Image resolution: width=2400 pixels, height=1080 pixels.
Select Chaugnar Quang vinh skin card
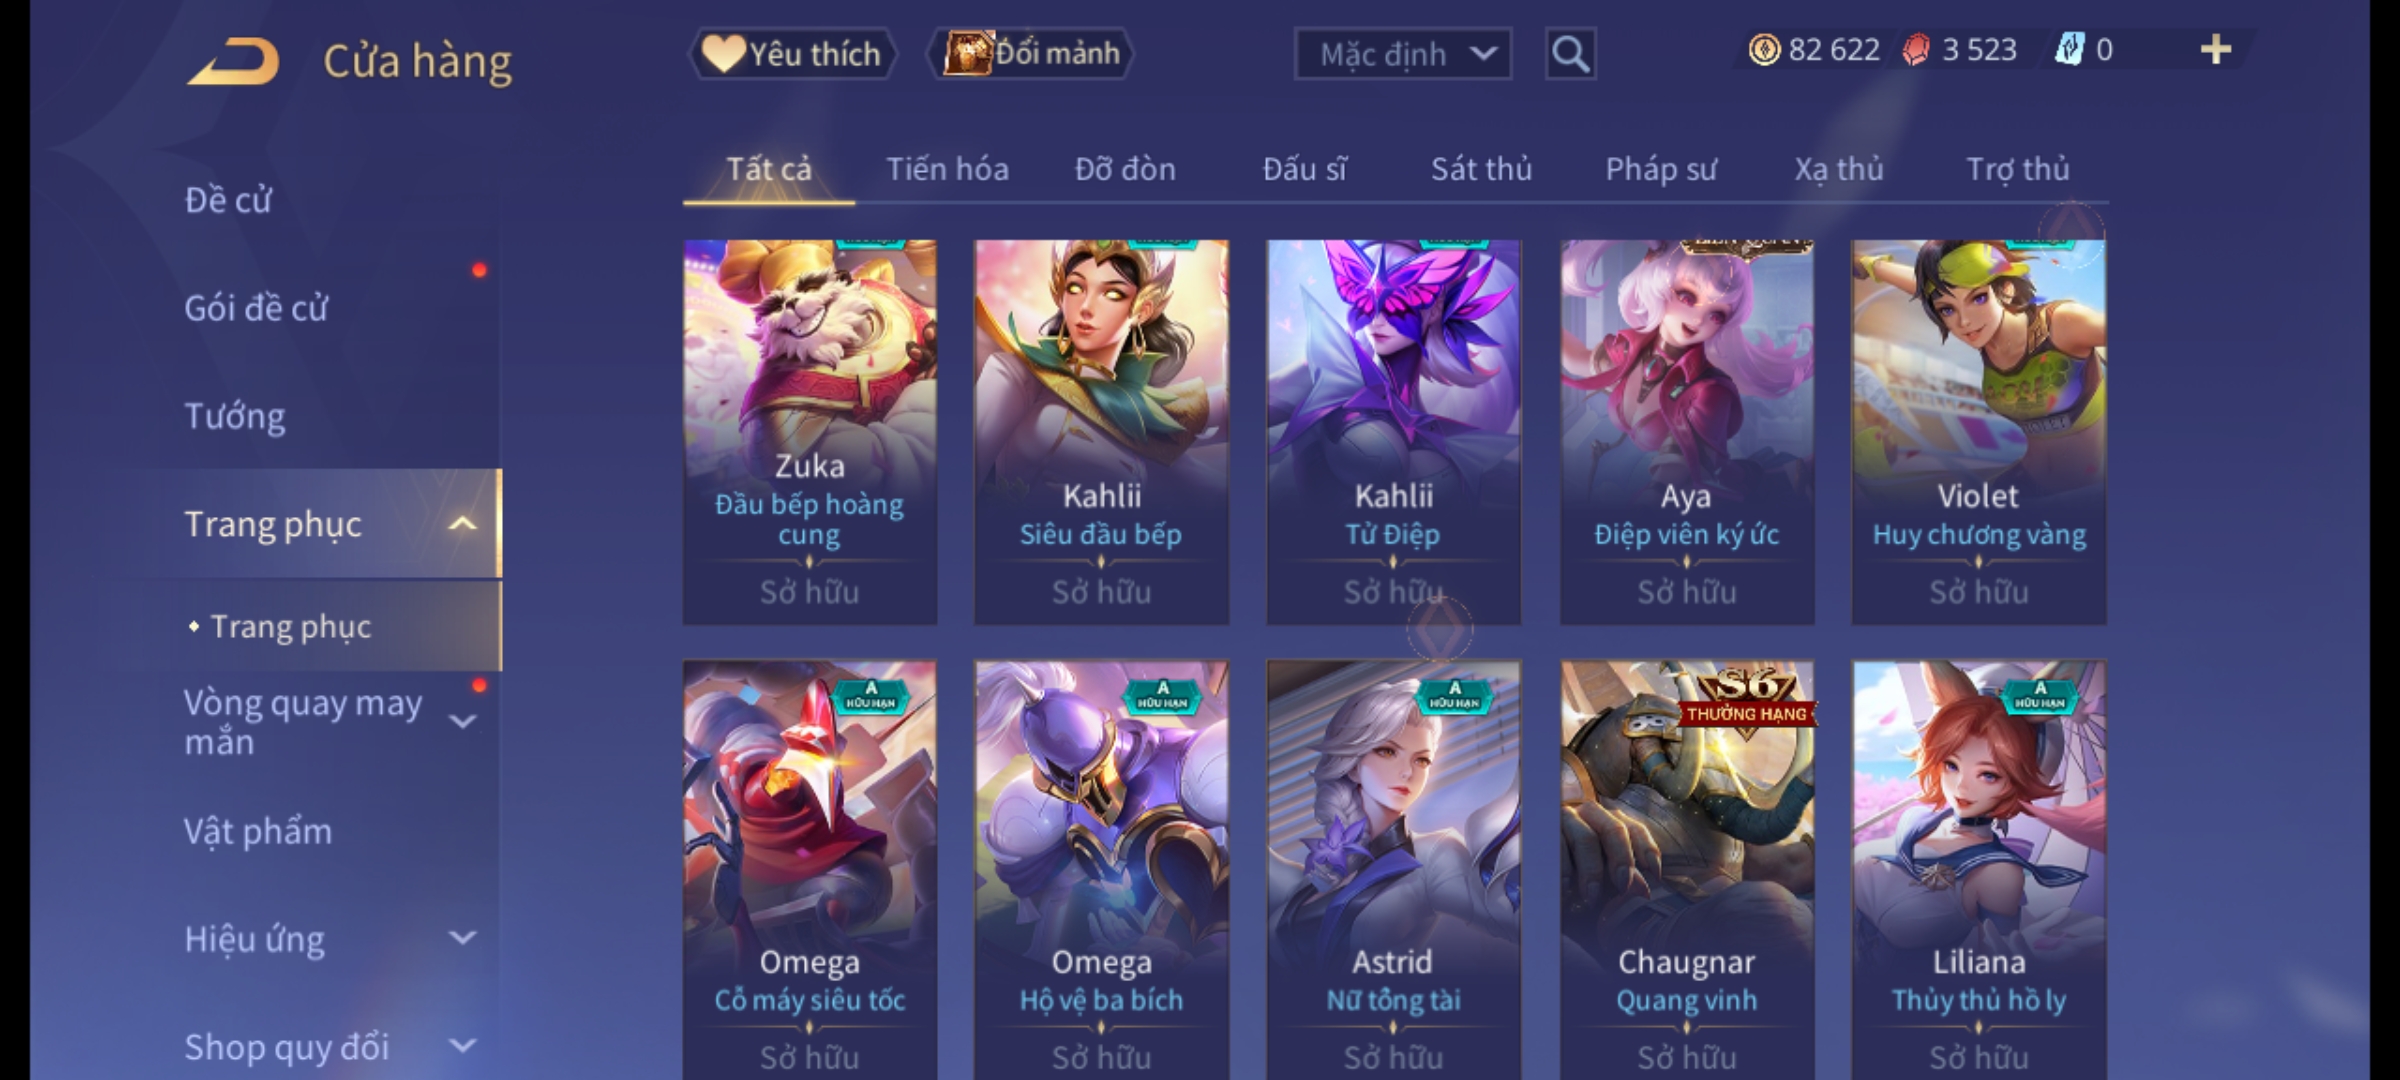pyautogui.click(x=1687, y=870)
